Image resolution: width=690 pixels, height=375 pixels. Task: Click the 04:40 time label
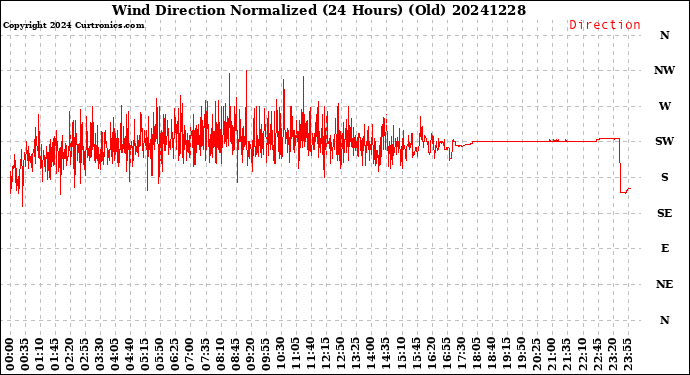tap(130, 354)
